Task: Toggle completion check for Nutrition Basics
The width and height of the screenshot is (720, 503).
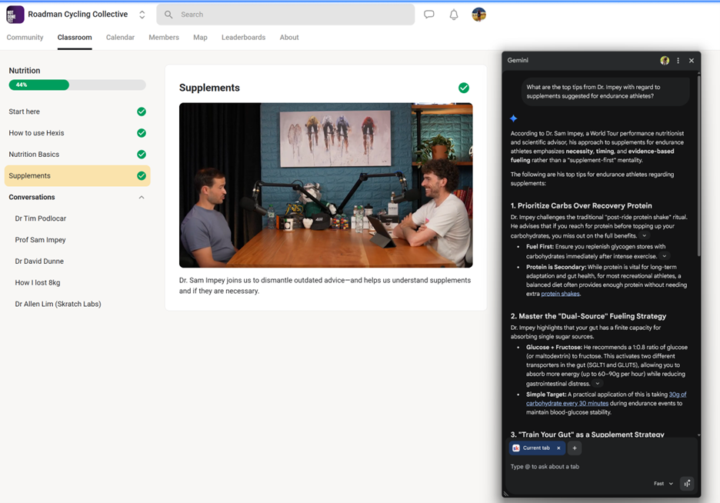Action: 141,154
